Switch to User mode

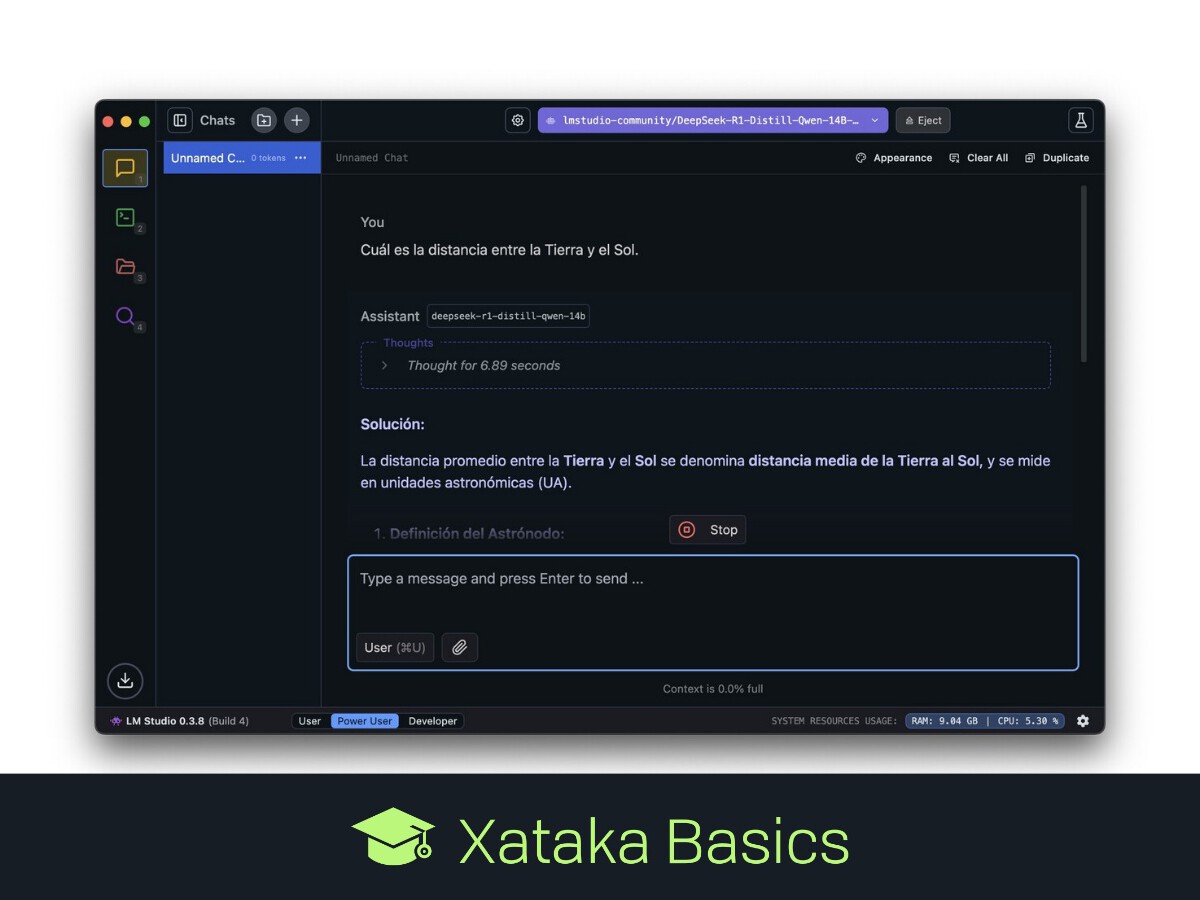(310, 721)
